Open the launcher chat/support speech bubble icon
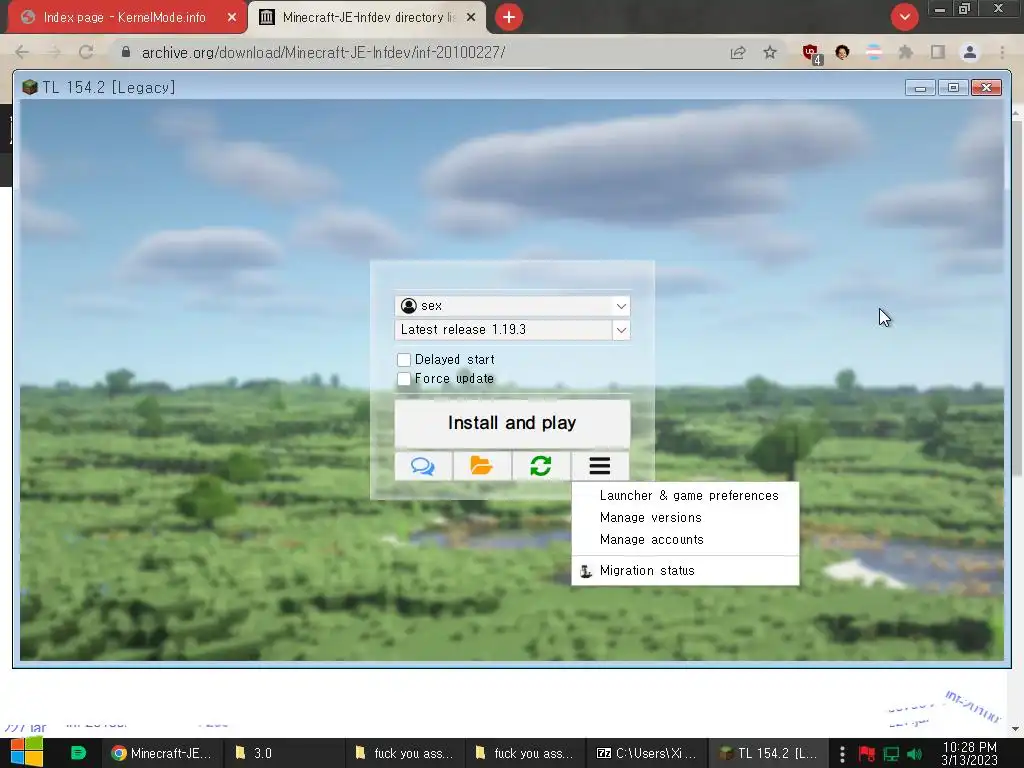 click(423, 466)
